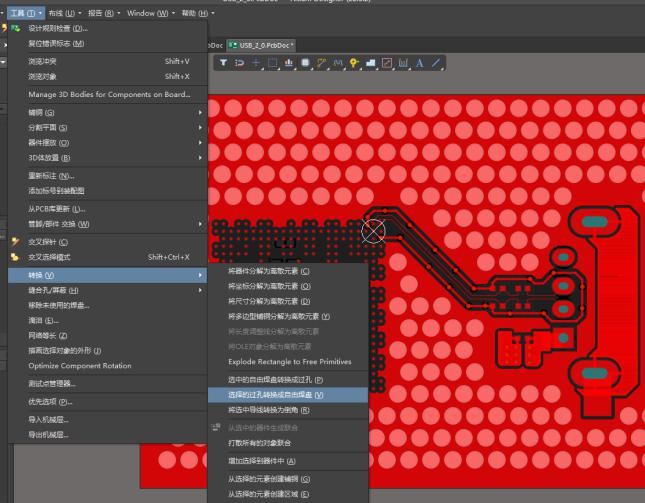This screenshot has height=503, width=645.
Task: Click the place line tool icon
Action: pos(436,63)
